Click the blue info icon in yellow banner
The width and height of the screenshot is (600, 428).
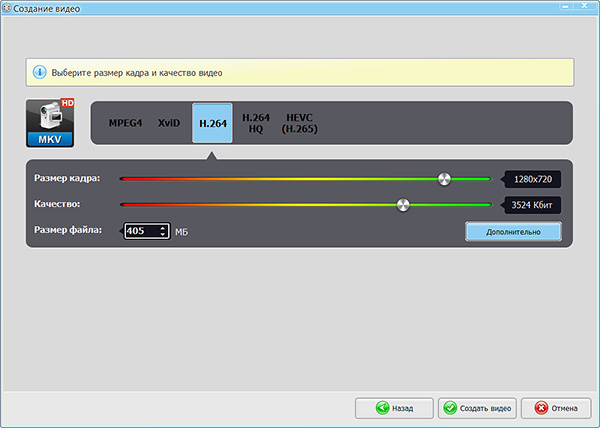pyautogui.click(x=39, y=72)
